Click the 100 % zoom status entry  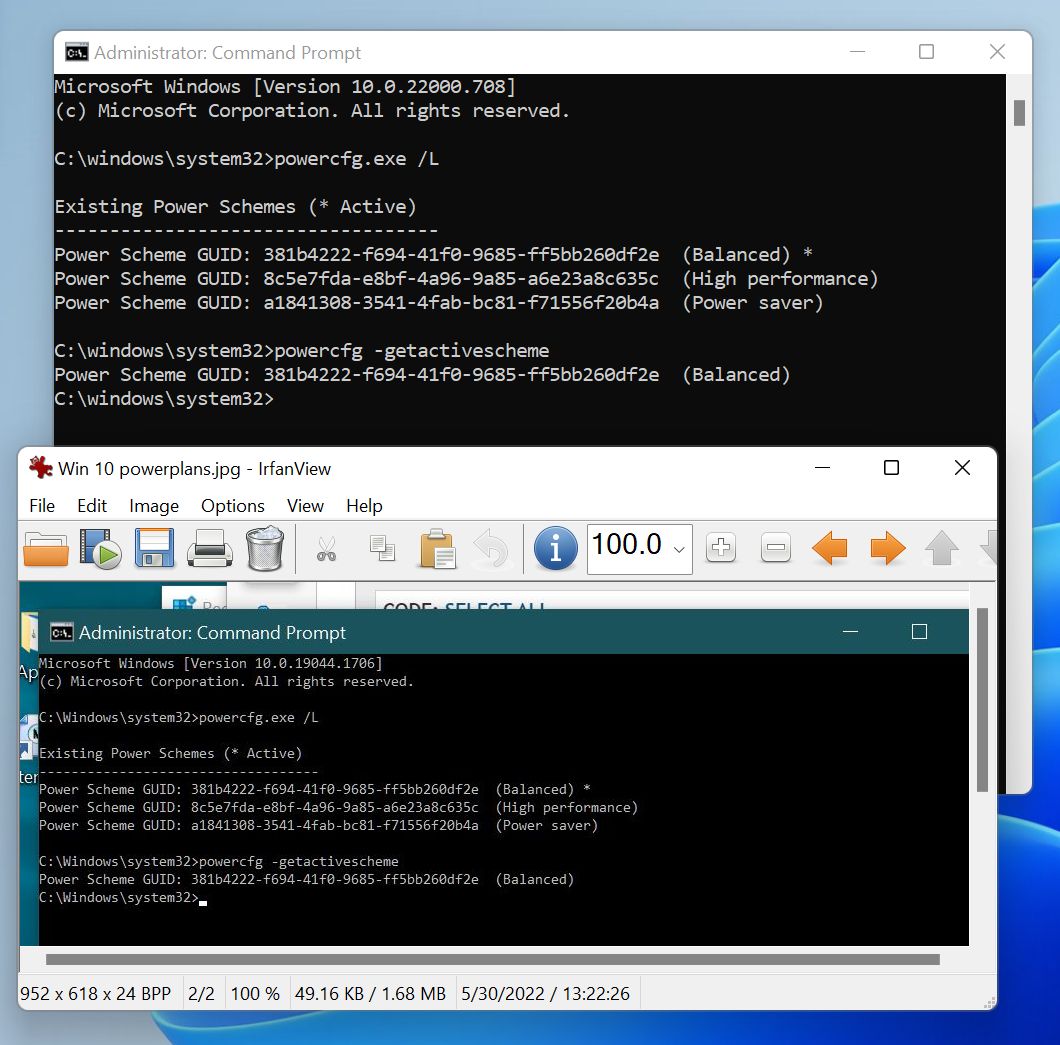point(255,994)
